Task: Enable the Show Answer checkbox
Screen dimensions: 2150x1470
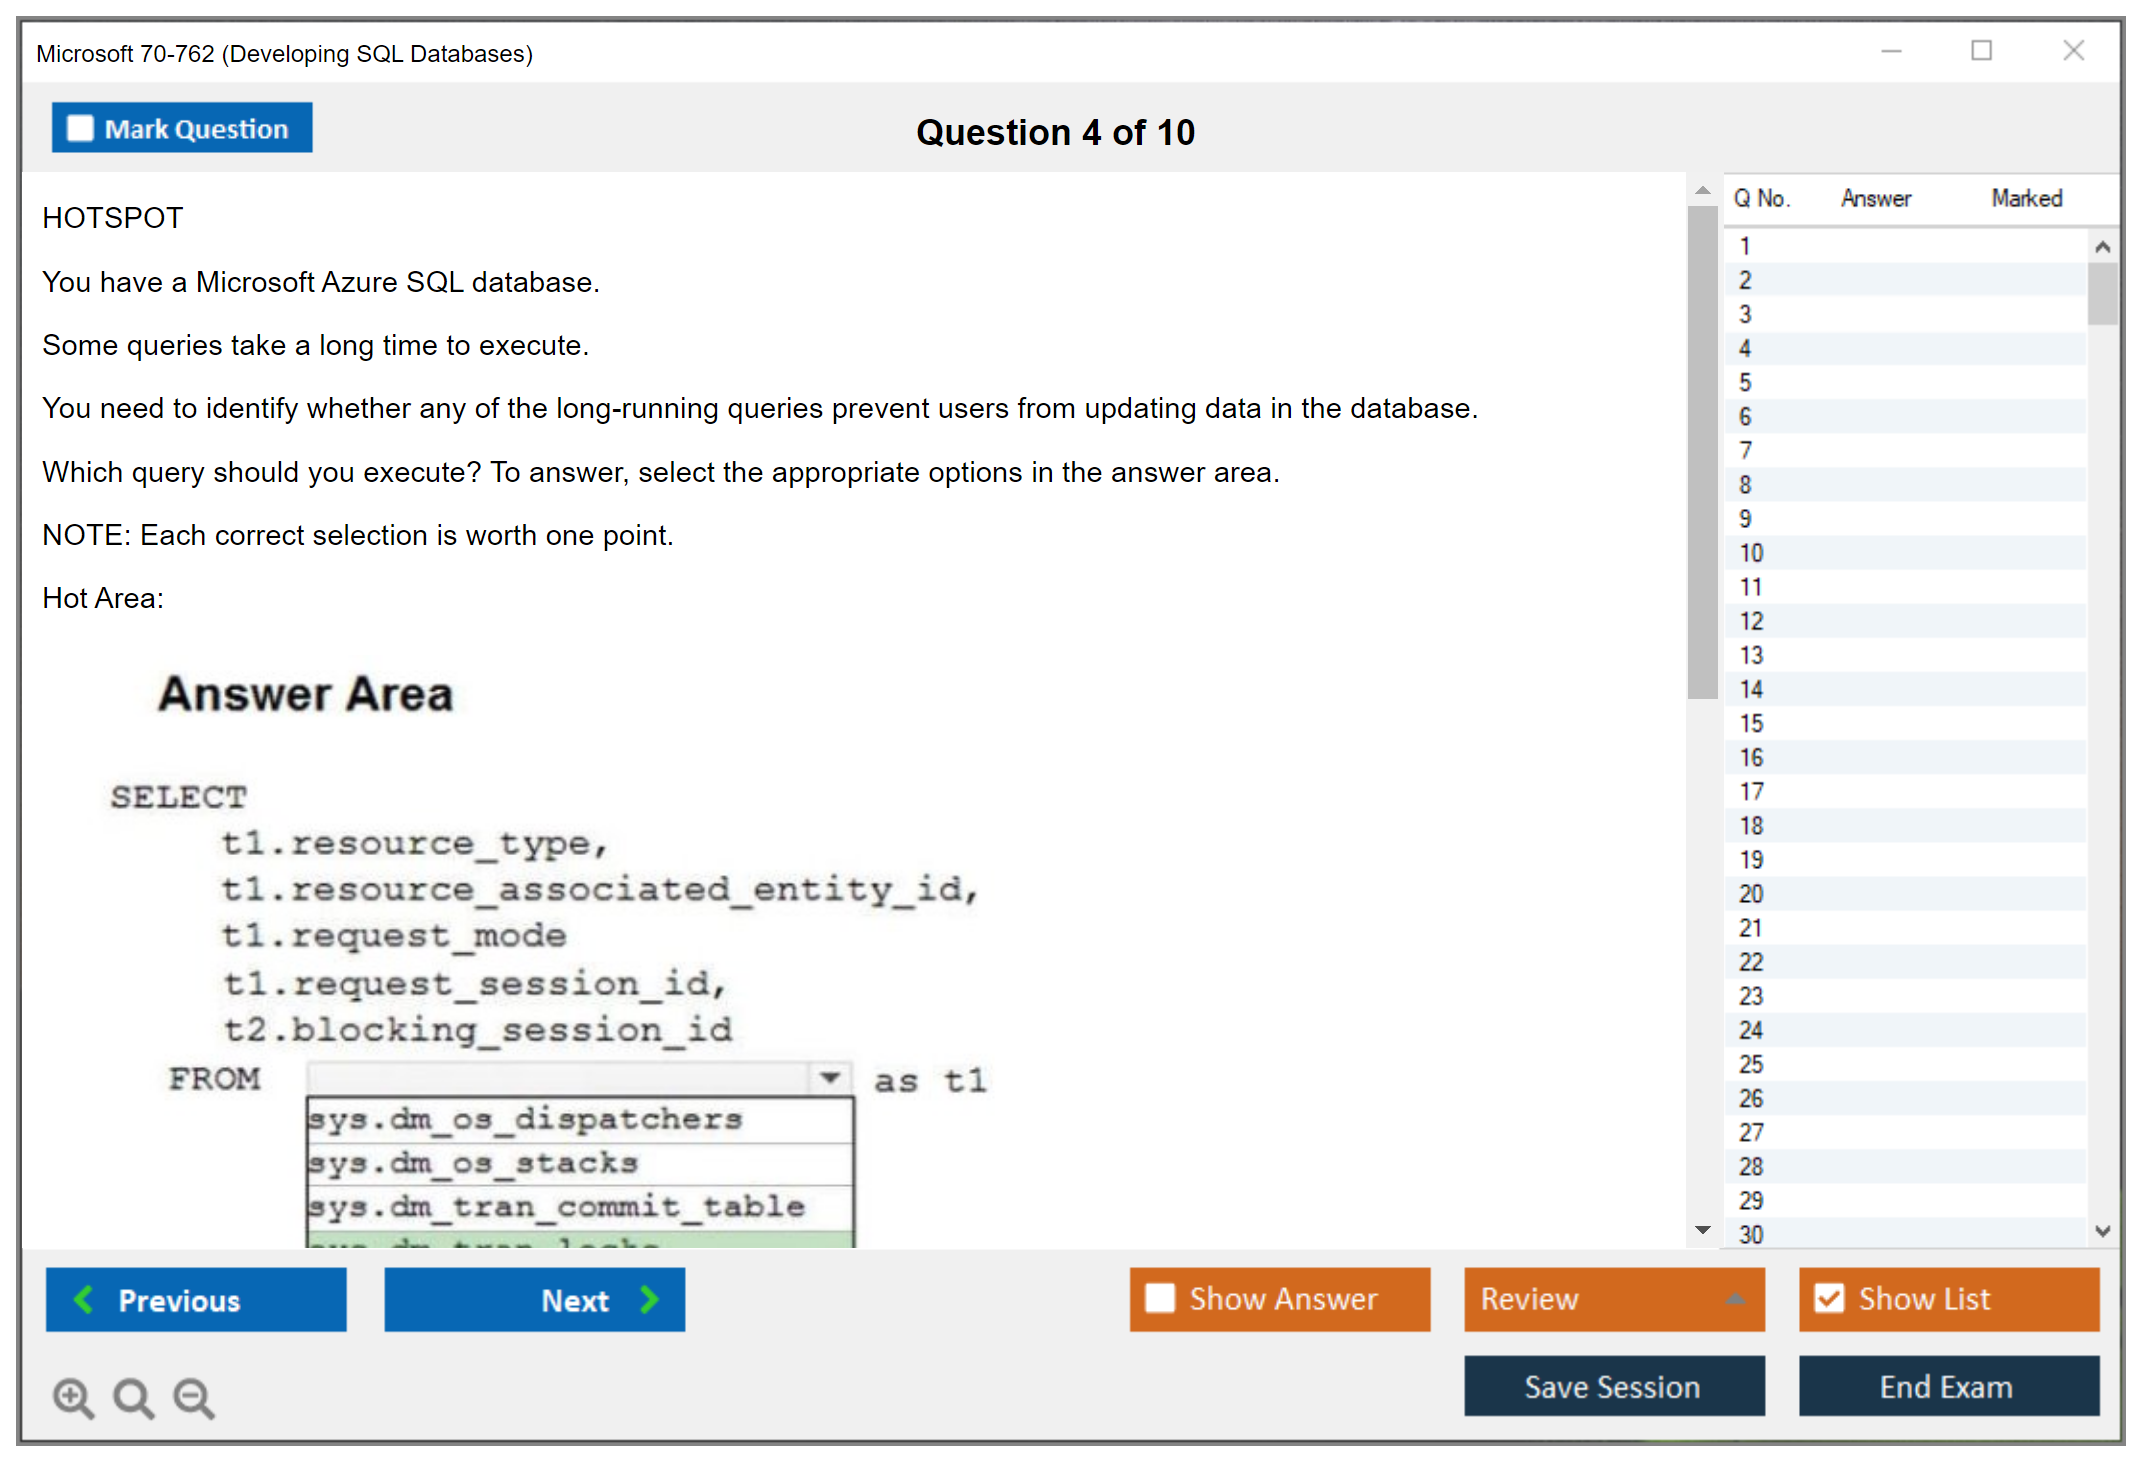Action: pos(1160,1298)
